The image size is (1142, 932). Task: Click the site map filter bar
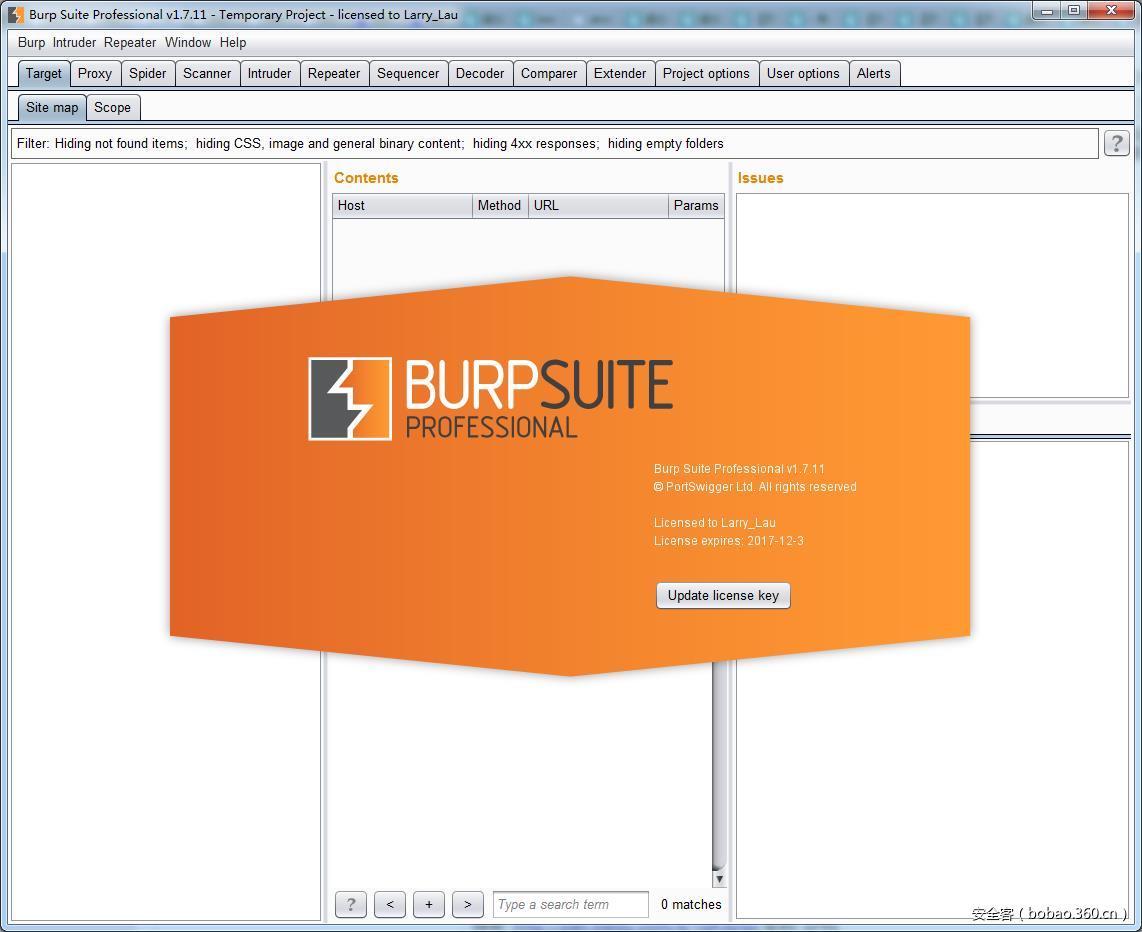554,143
